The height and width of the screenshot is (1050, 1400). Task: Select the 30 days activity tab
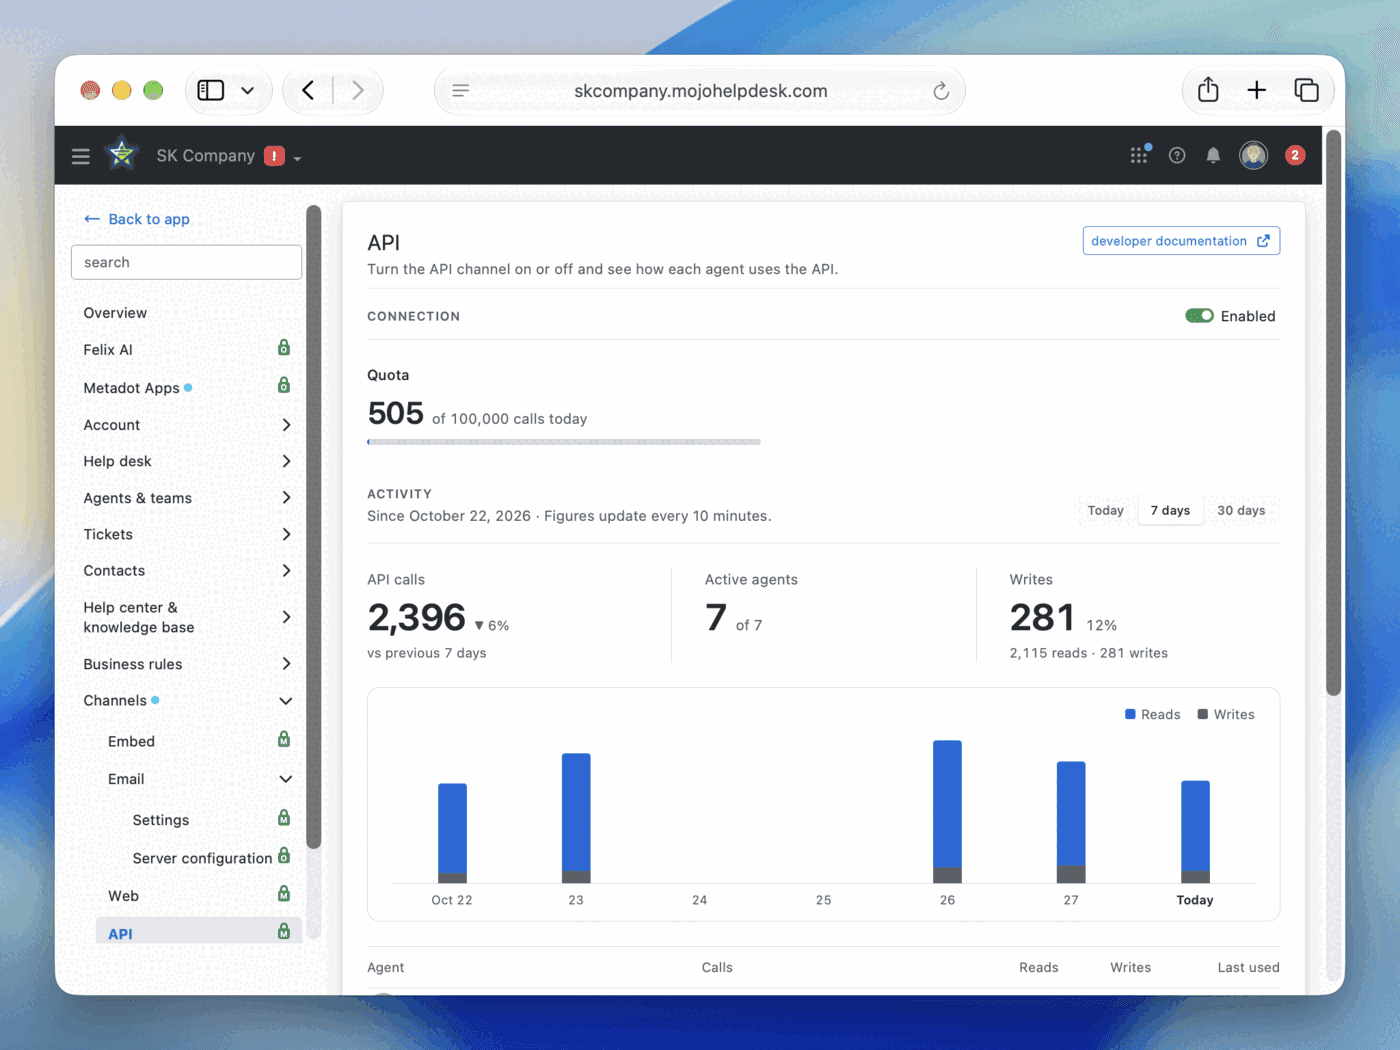(x=1241, y=510)
